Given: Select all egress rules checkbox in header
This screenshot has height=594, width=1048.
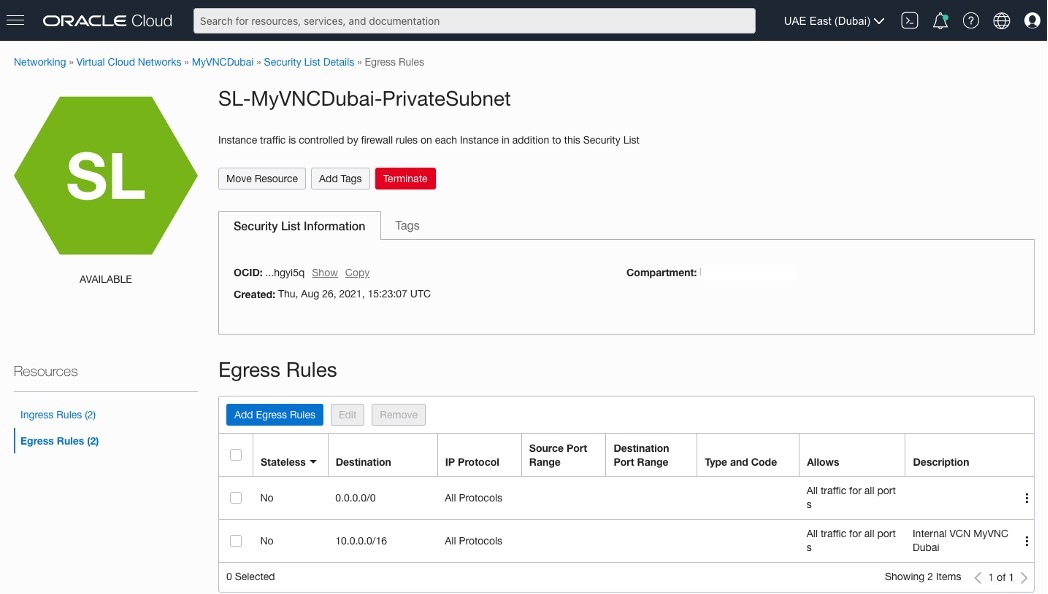Looking at the screenshot, I should coord(236,455).
